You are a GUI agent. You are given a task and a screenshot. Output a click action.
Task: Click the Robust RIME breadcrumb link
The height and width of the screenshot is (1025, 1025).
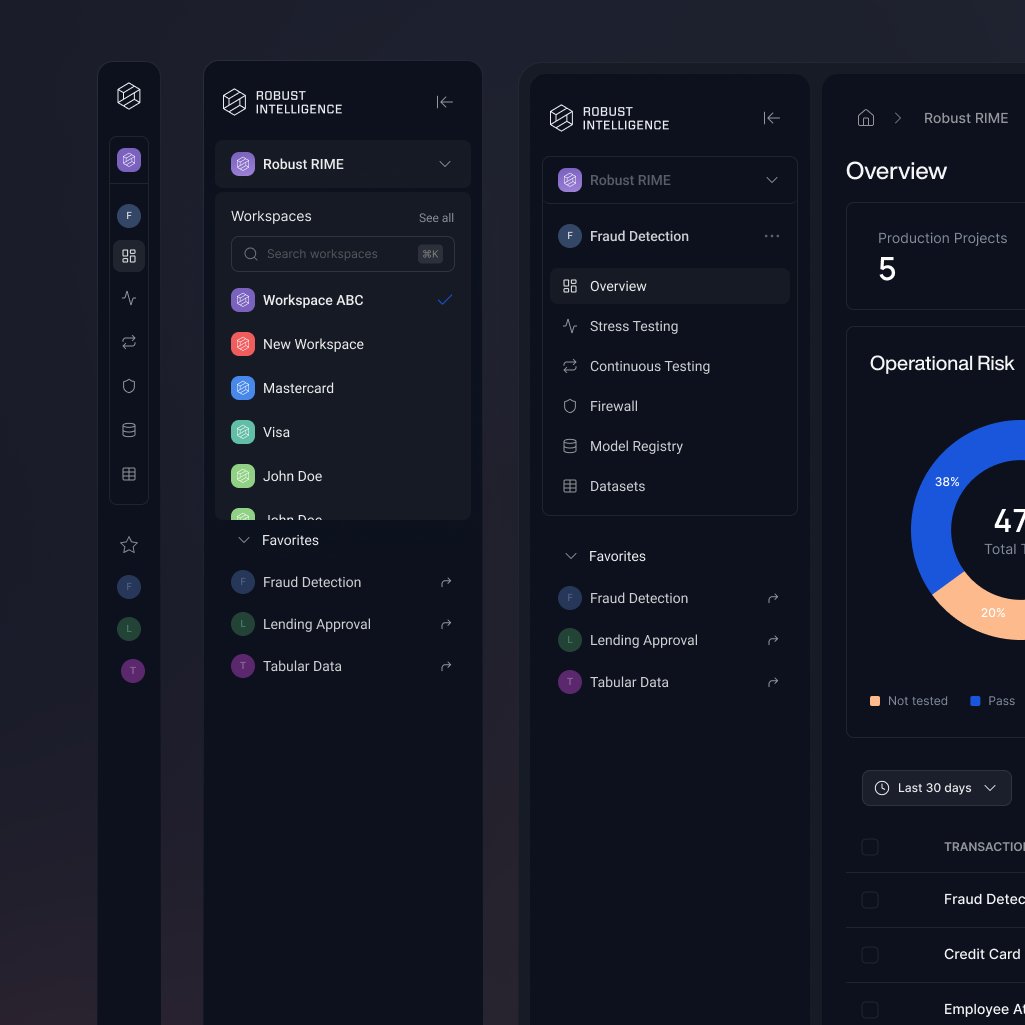[x=966, y=118]
